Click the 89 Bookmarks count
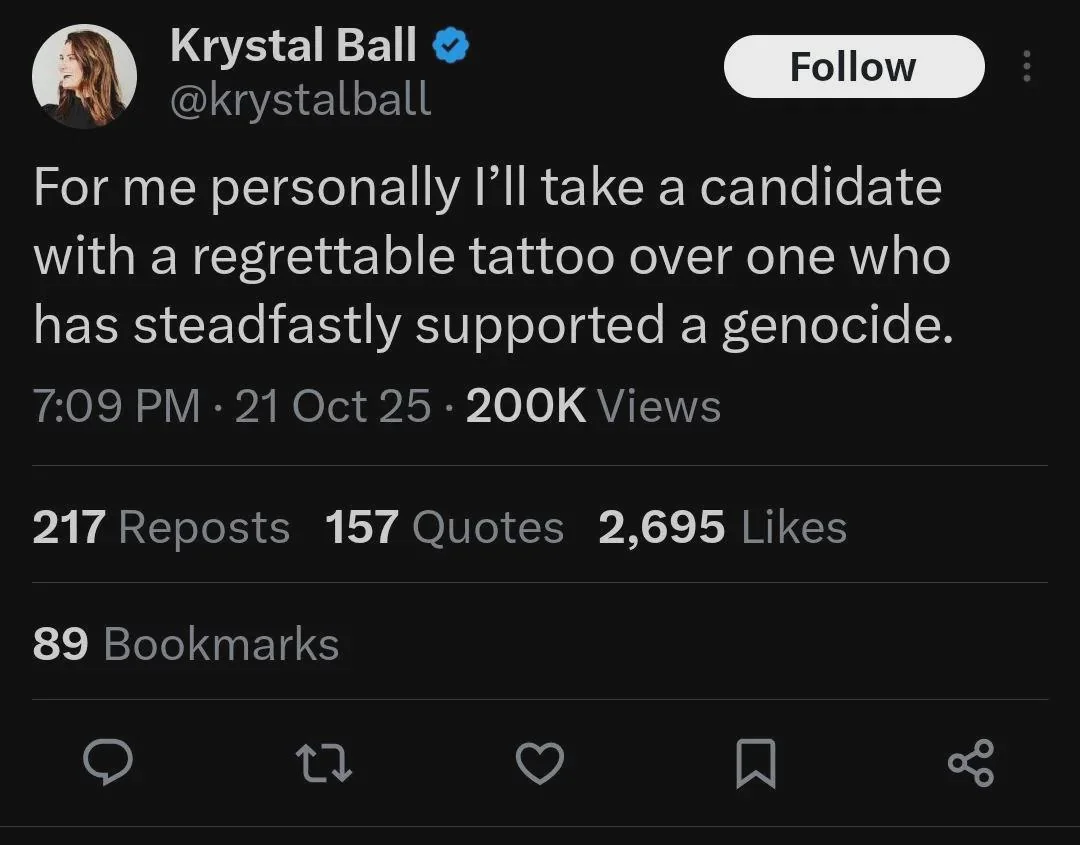Viewport: 1080px width, 845px height. (186, 644)
